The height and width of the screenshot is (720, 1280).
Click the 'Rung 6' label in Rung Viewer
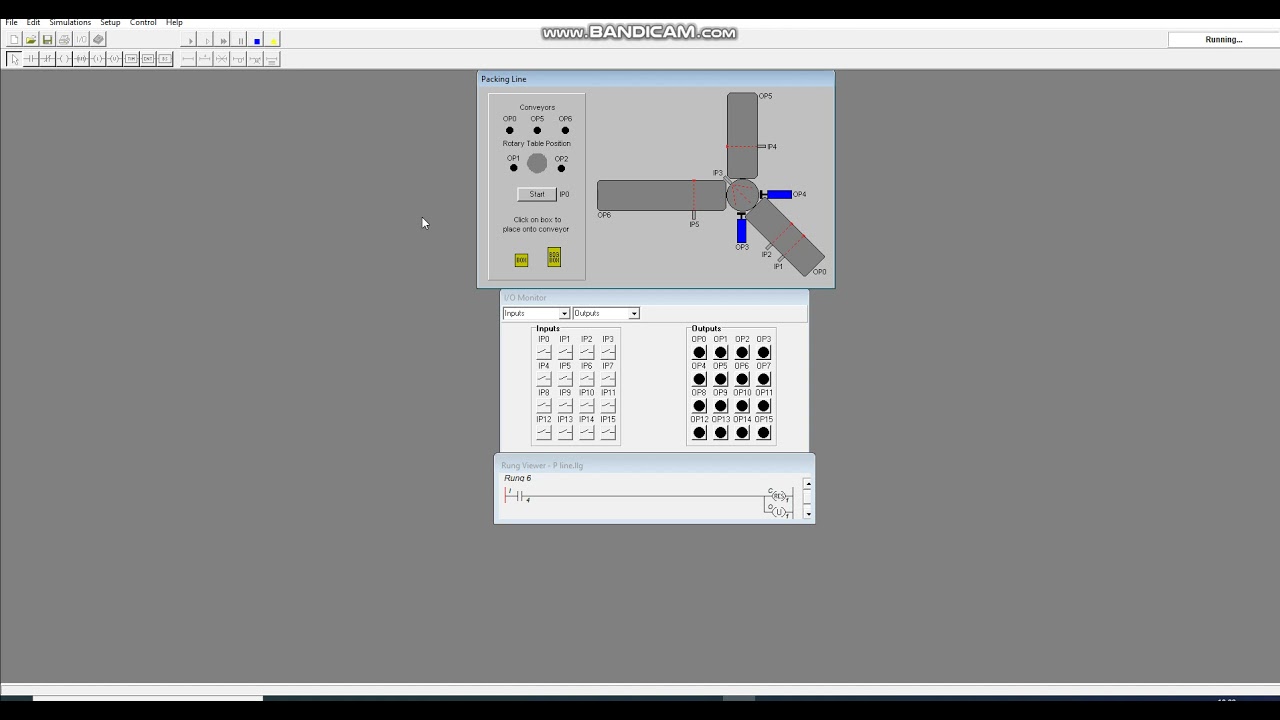(x=517, y=478)
